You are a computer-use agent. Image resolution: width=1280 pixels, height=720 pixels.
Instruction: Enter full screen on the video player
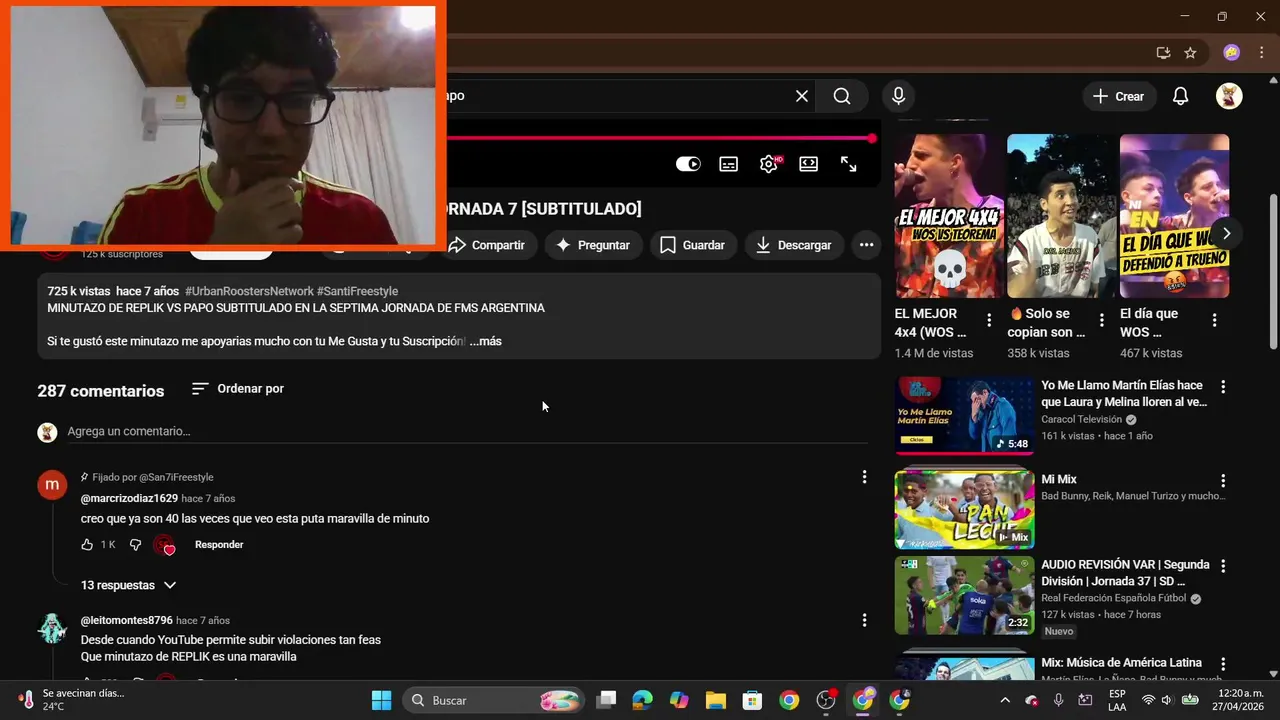pyautogui.click(x=849, y=164)
